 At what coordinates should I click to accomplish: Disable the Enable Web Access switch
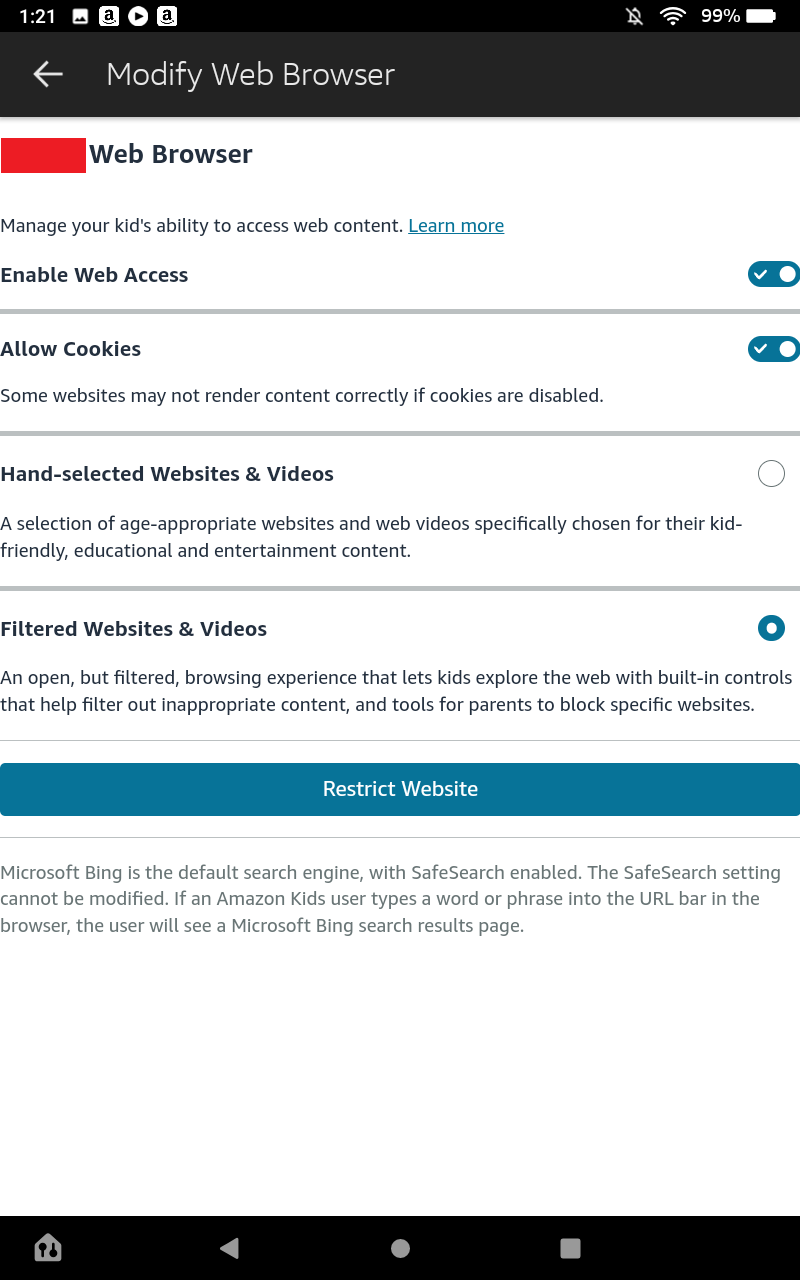click(773, 274)
